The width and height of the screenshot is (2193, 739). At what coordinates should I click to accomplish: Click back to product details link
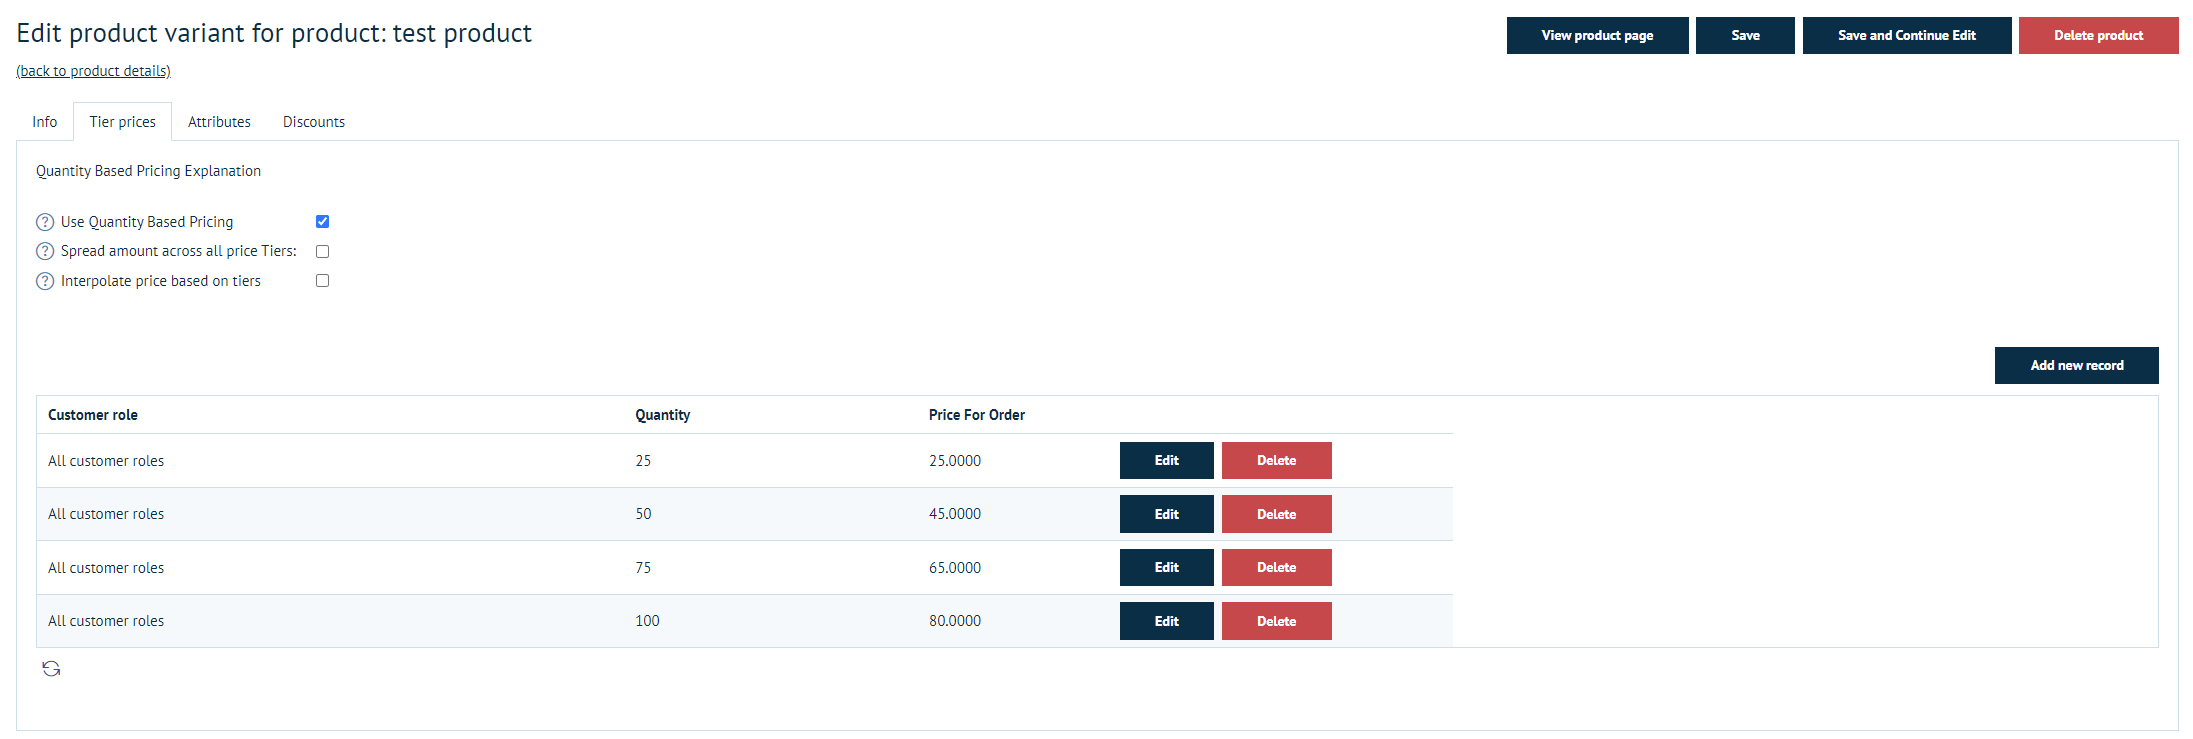[x=93, y=71]
